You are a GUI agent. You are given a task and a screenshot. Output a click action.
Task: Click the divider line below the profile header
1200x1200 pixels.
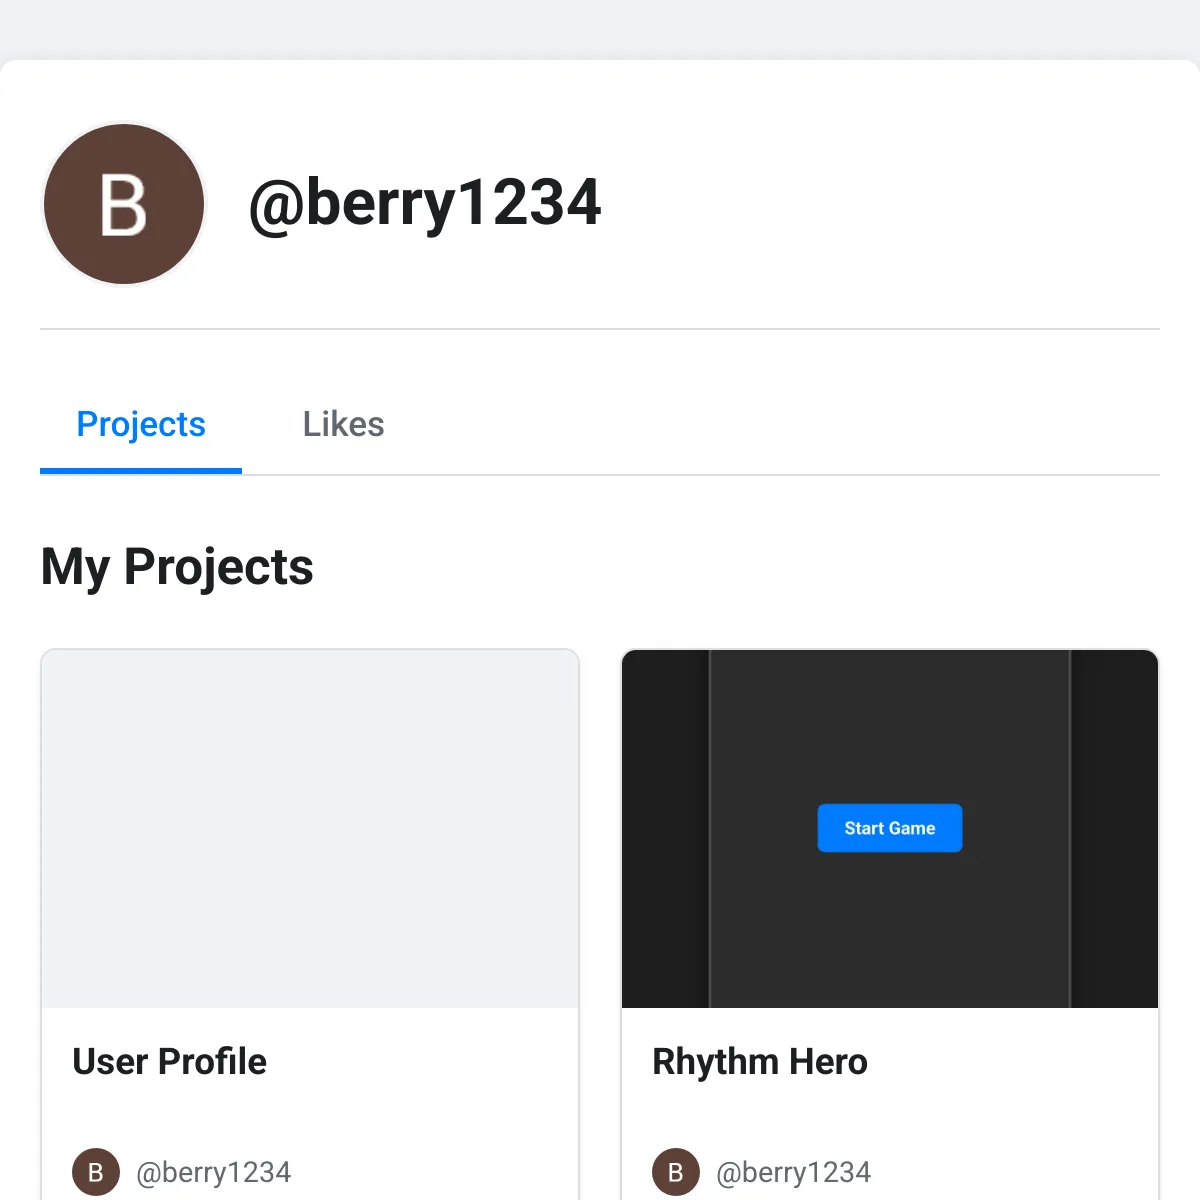pyautogui.click(x=600, y=329)
